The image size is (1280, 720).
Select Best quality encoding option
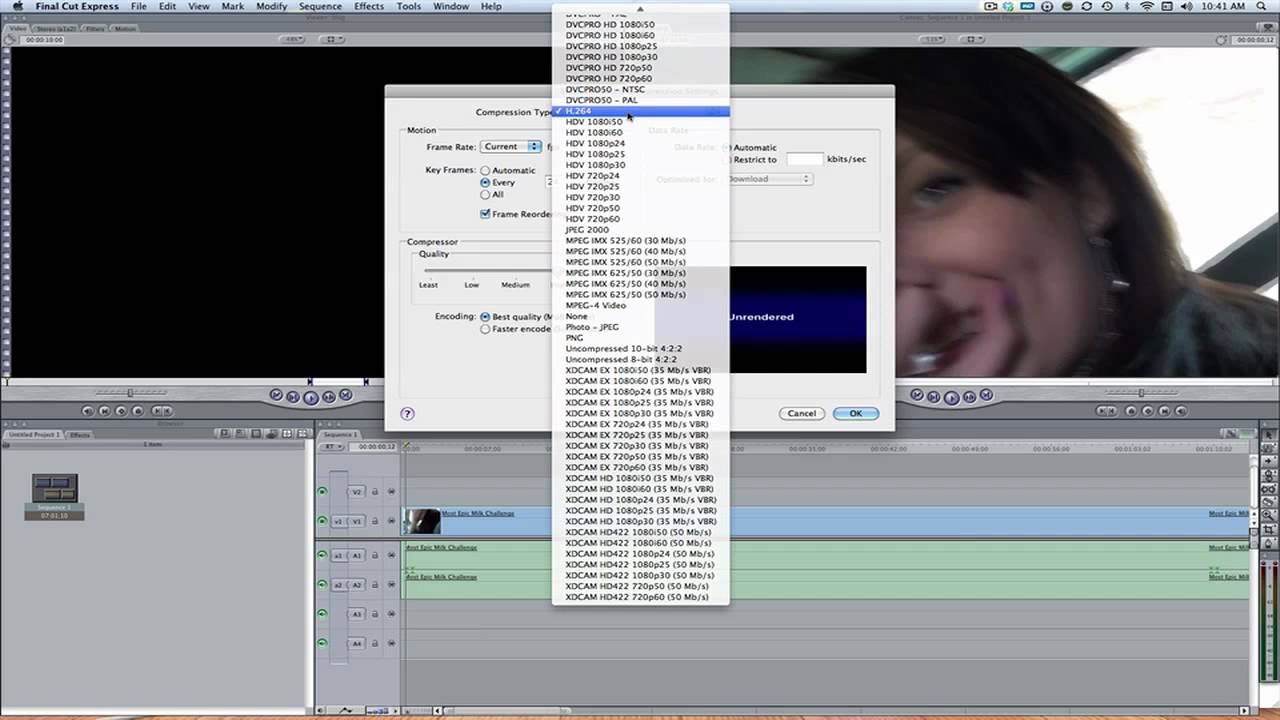485,317
